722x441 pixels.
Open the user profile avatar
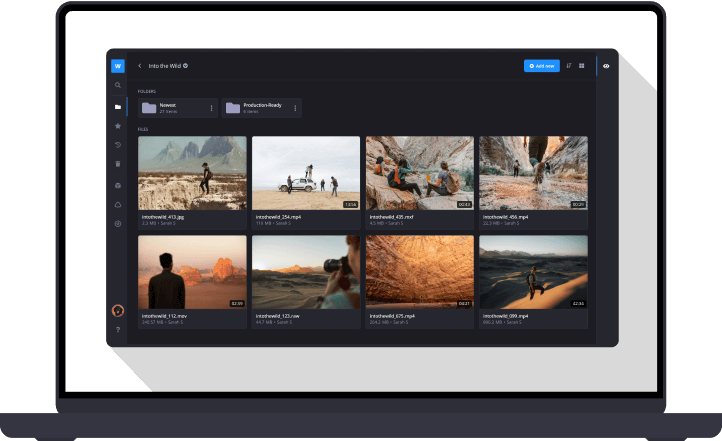click(118, 310)
